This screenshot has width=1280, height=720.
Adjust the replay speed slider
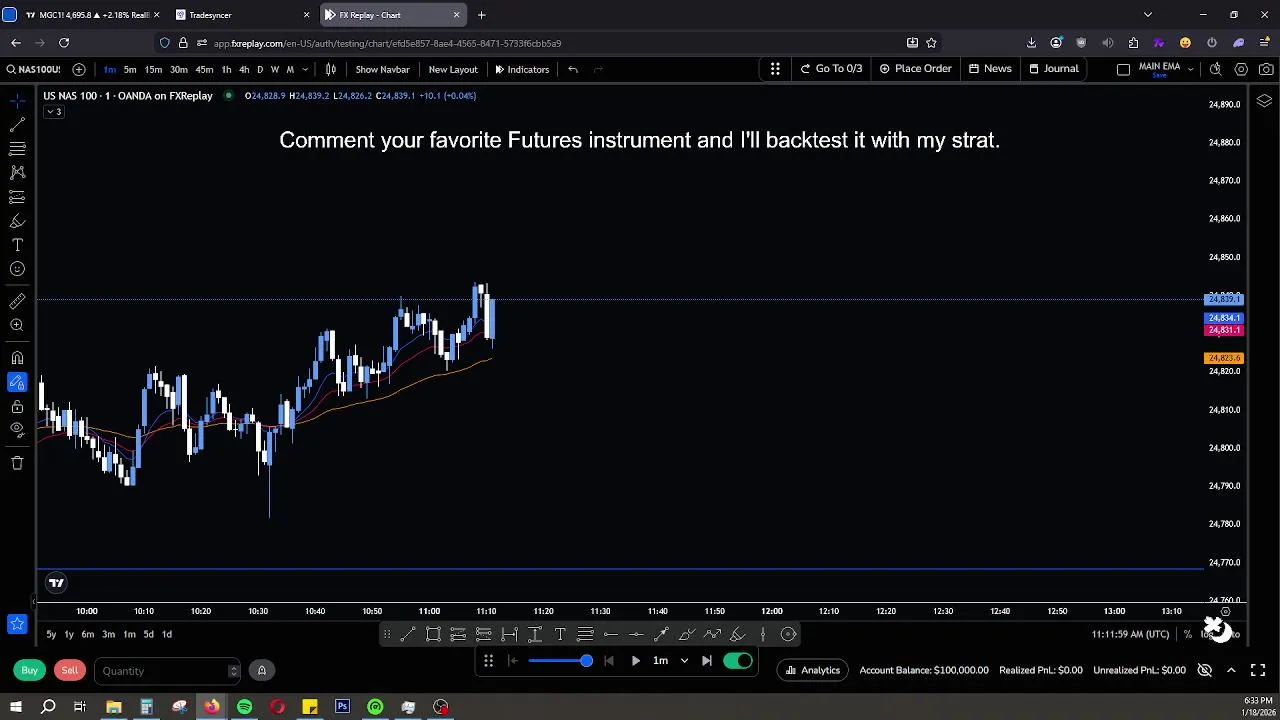coord(560,660)
